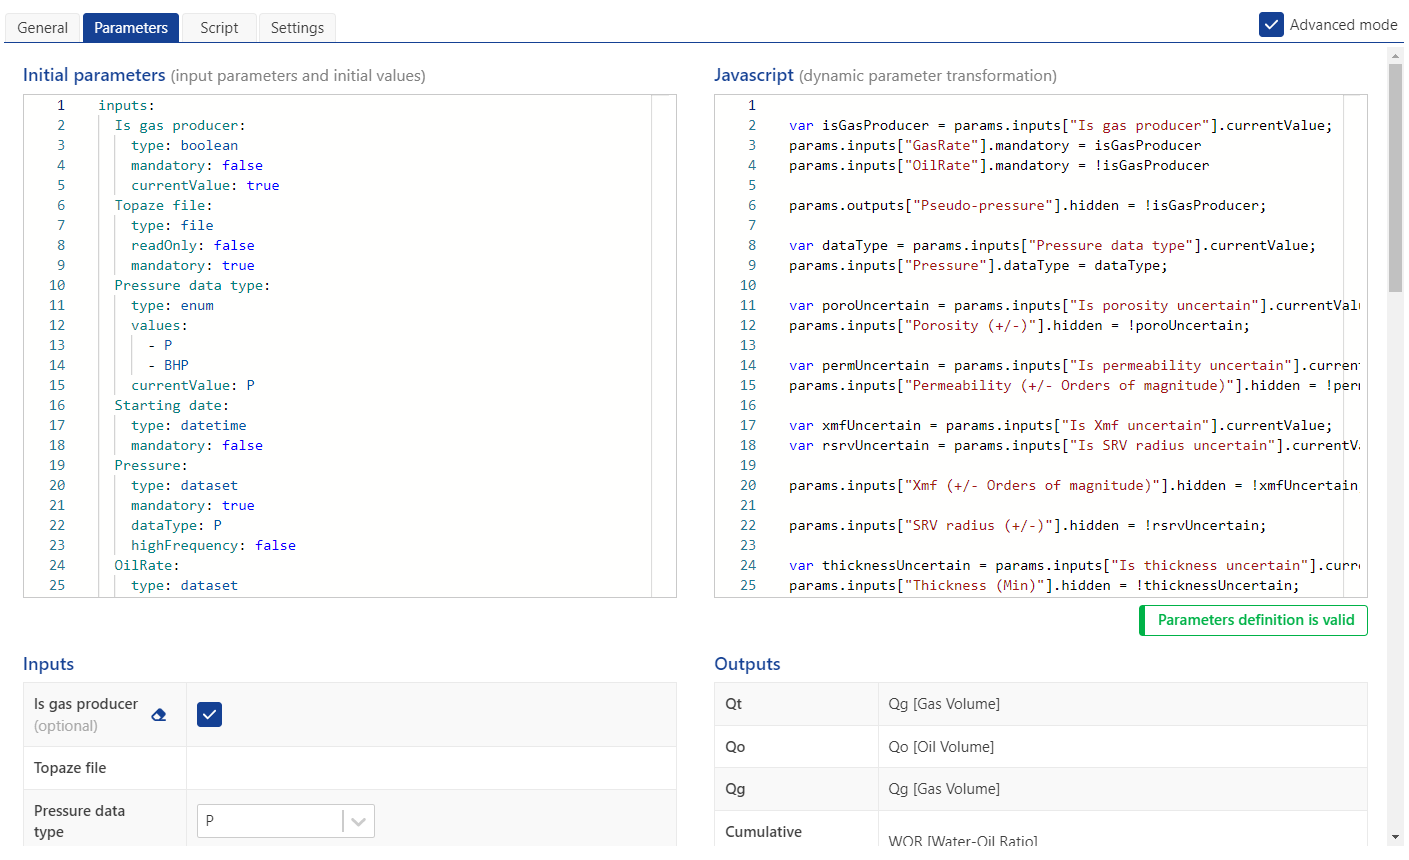Screen dimensions: 1409x860
Task: Click the SRV radius hidden Javascript line
Action: [1027, 525]
